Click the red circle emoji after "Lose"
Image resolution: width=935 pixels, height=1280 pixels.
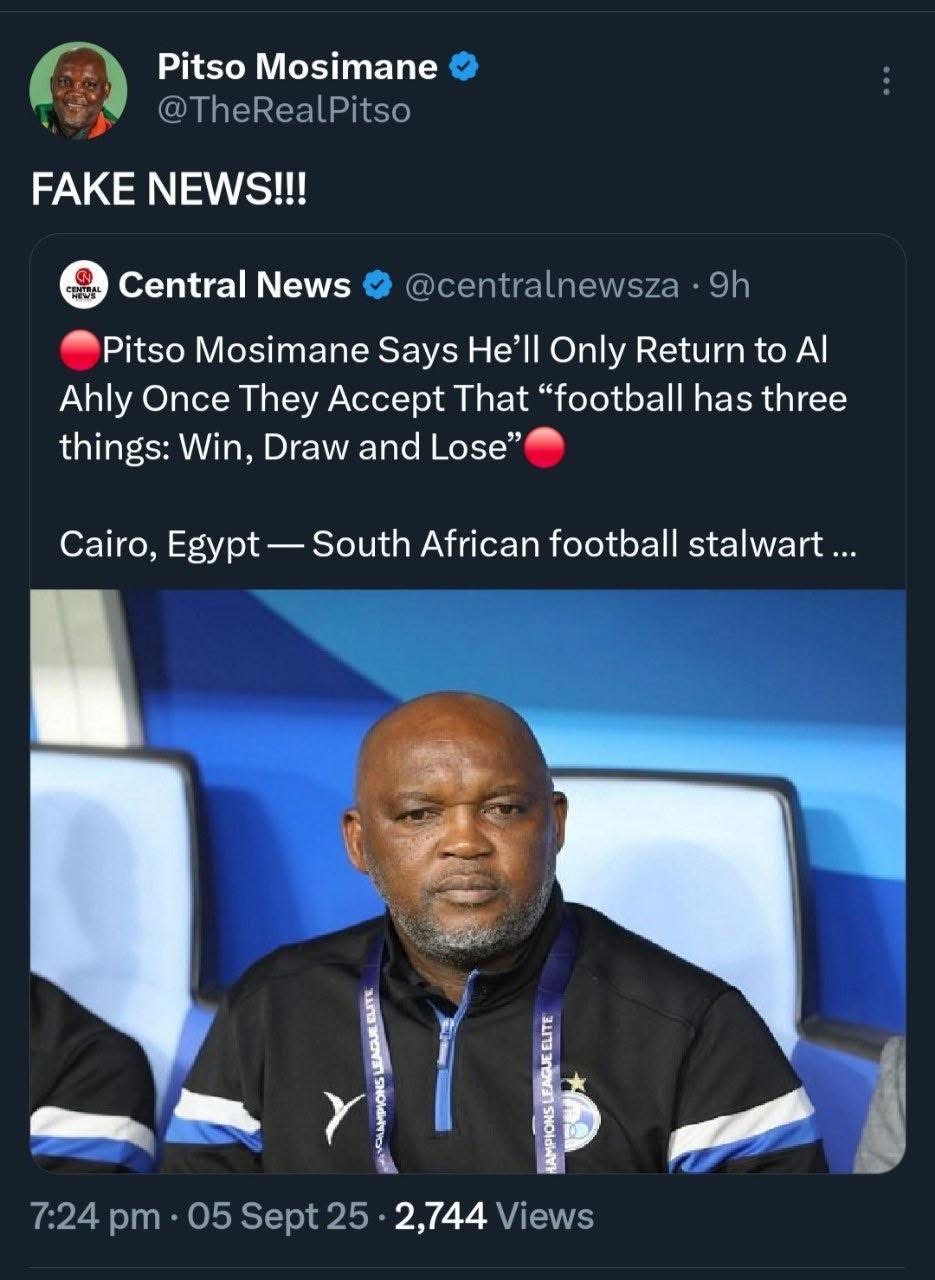[x=545, y=449]
